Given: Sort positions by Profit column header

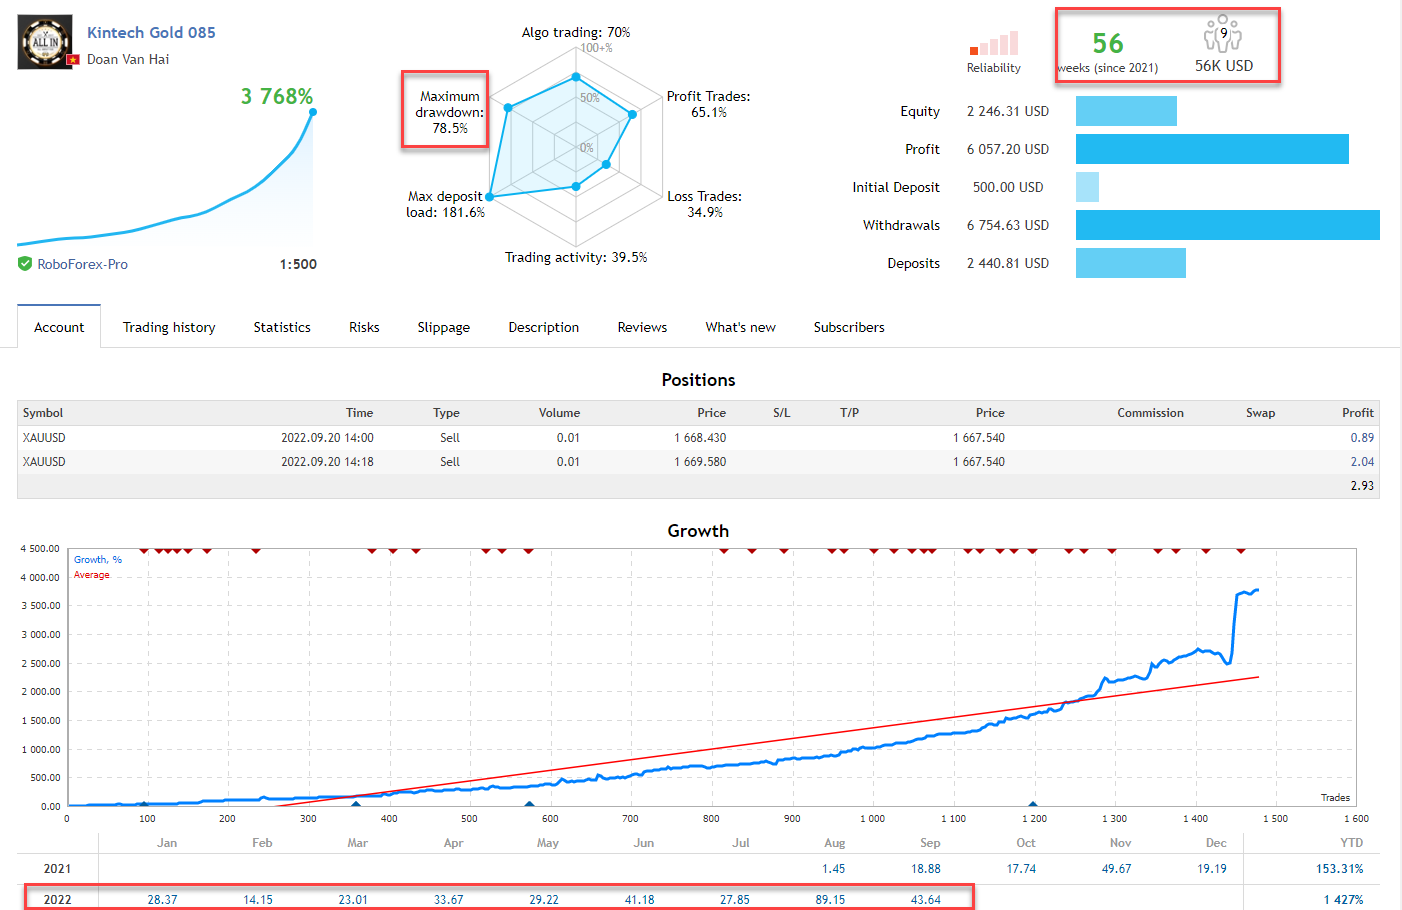Looking at the screenshot, I should click(1357, 413).
